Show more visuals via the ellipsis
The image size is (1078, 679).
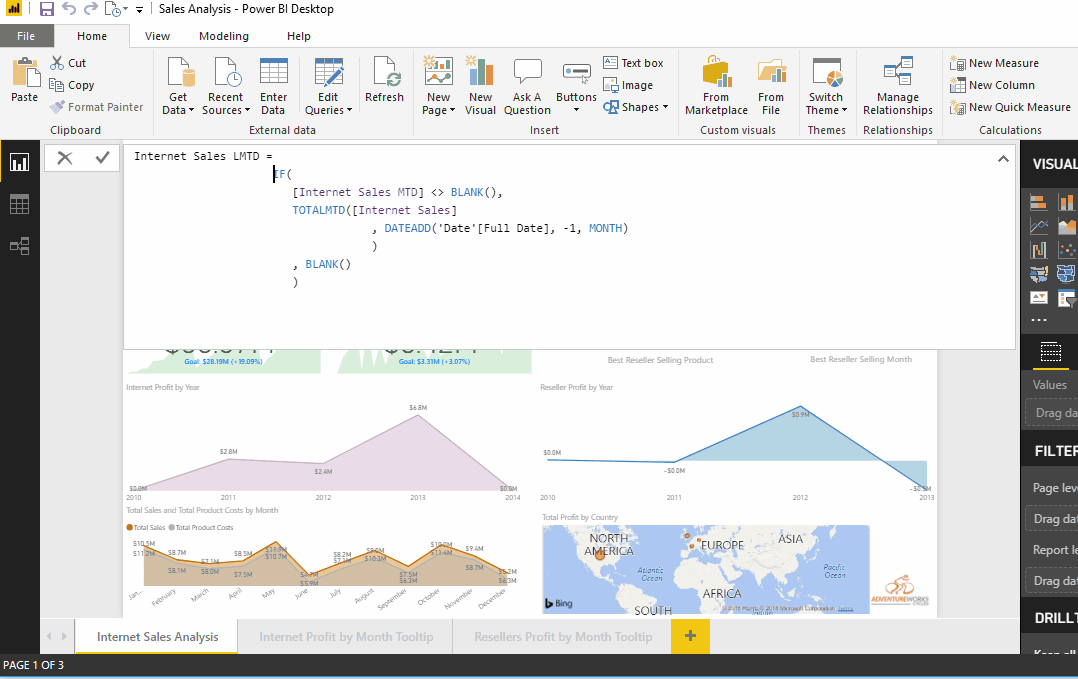pos(1039,320)
